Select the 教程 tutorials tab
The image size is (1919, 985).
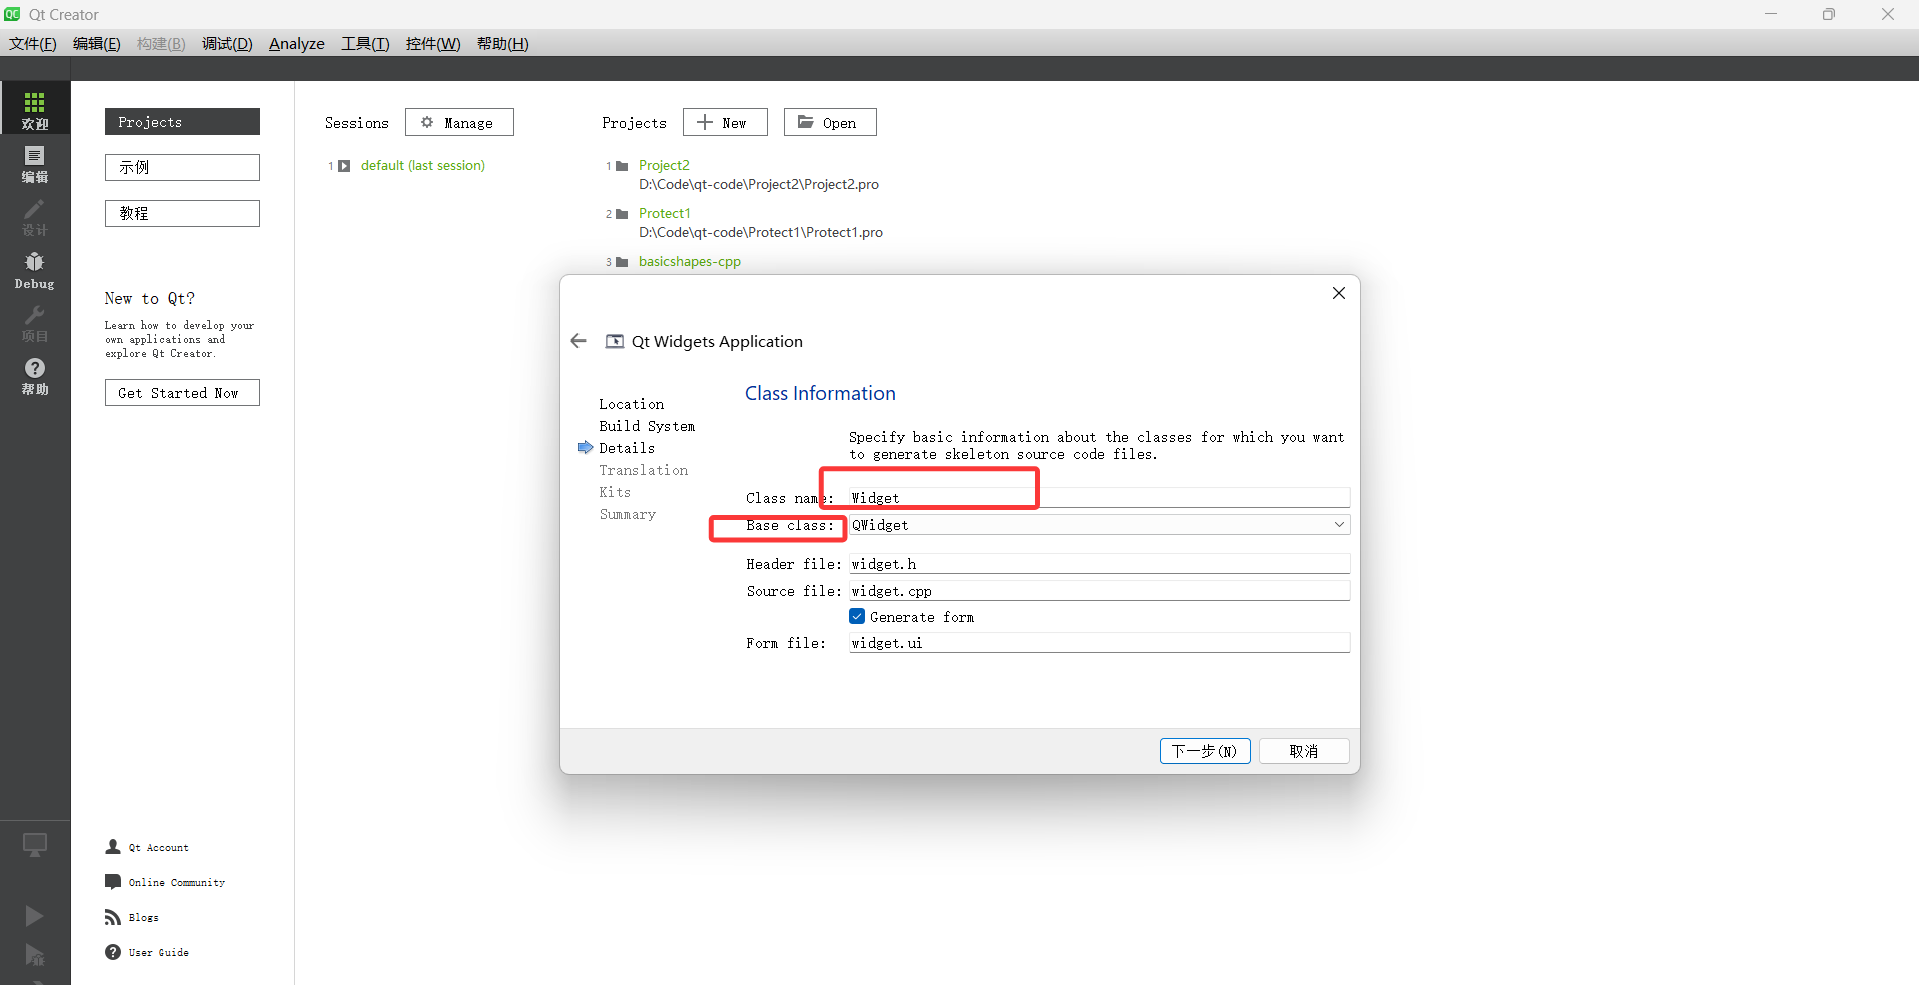pyautogui.click(x=182, y=213)
